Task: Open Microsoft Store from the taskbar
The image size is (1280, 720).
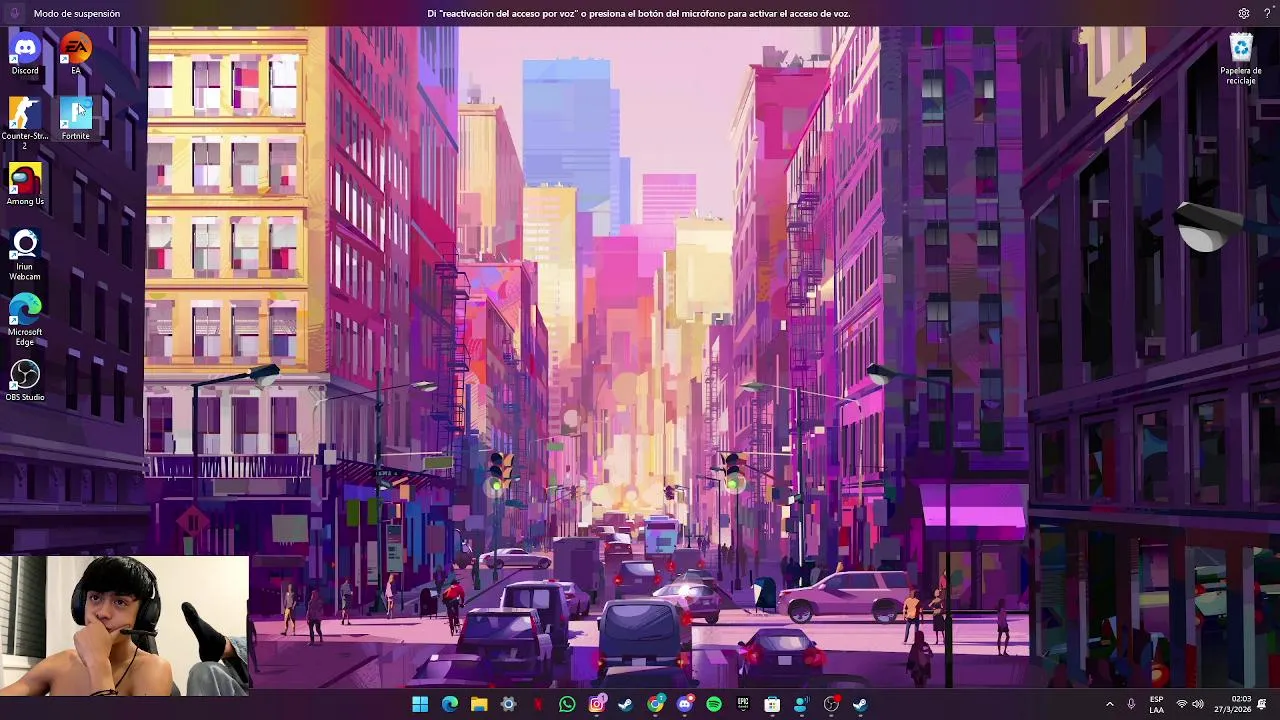Action: [772, 704]
